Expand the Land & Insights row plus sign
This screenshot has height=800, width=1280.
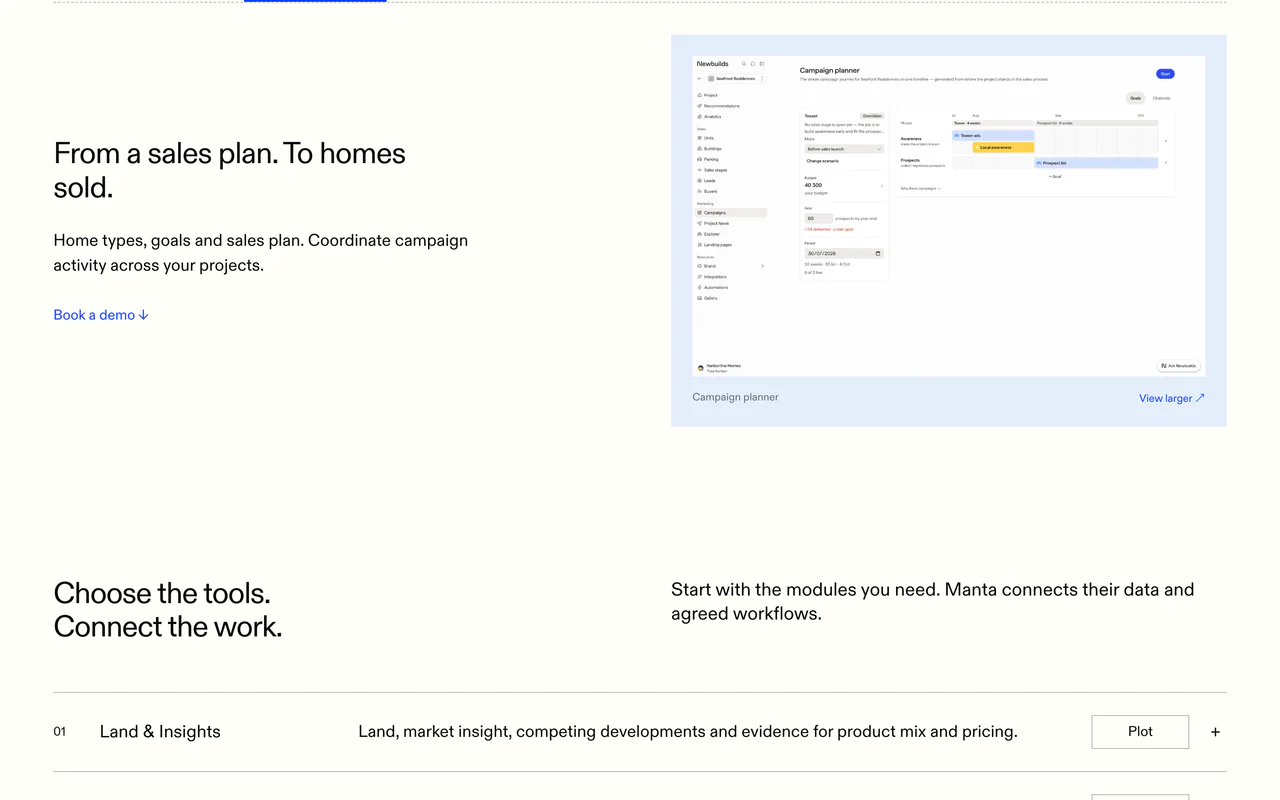coord(1216,732)
